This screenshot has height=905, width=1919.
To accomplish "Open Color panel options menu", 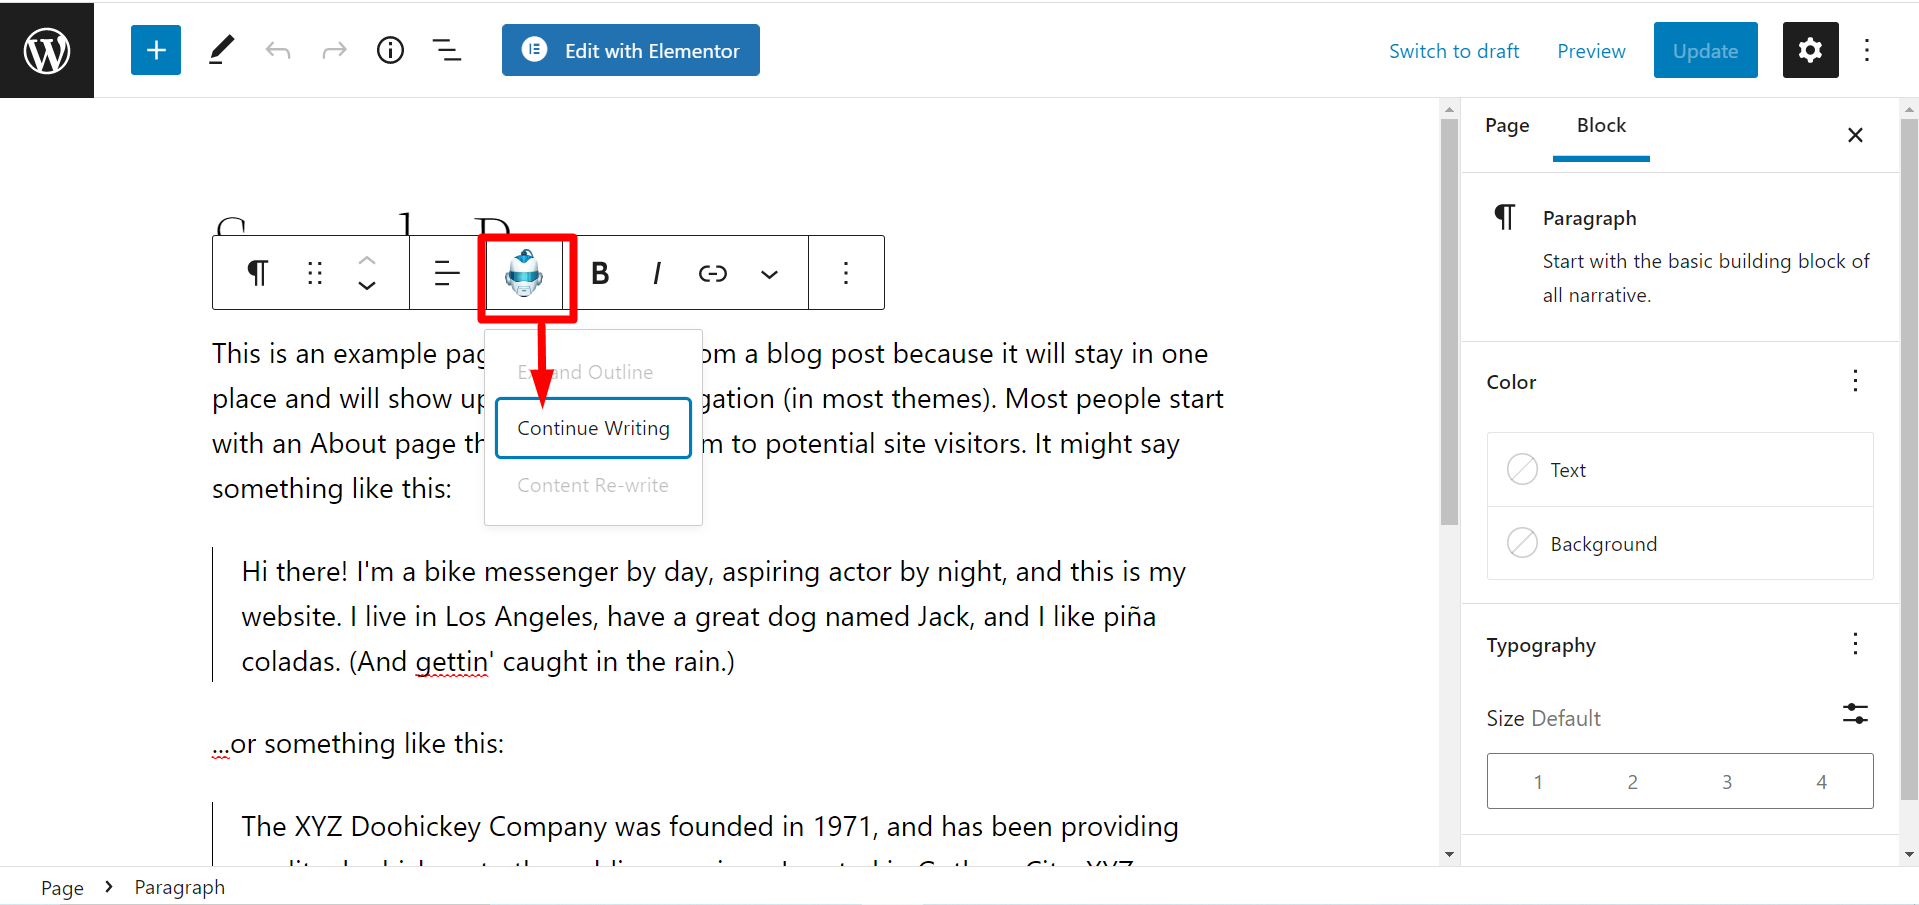I will (x=1855, y=381).
